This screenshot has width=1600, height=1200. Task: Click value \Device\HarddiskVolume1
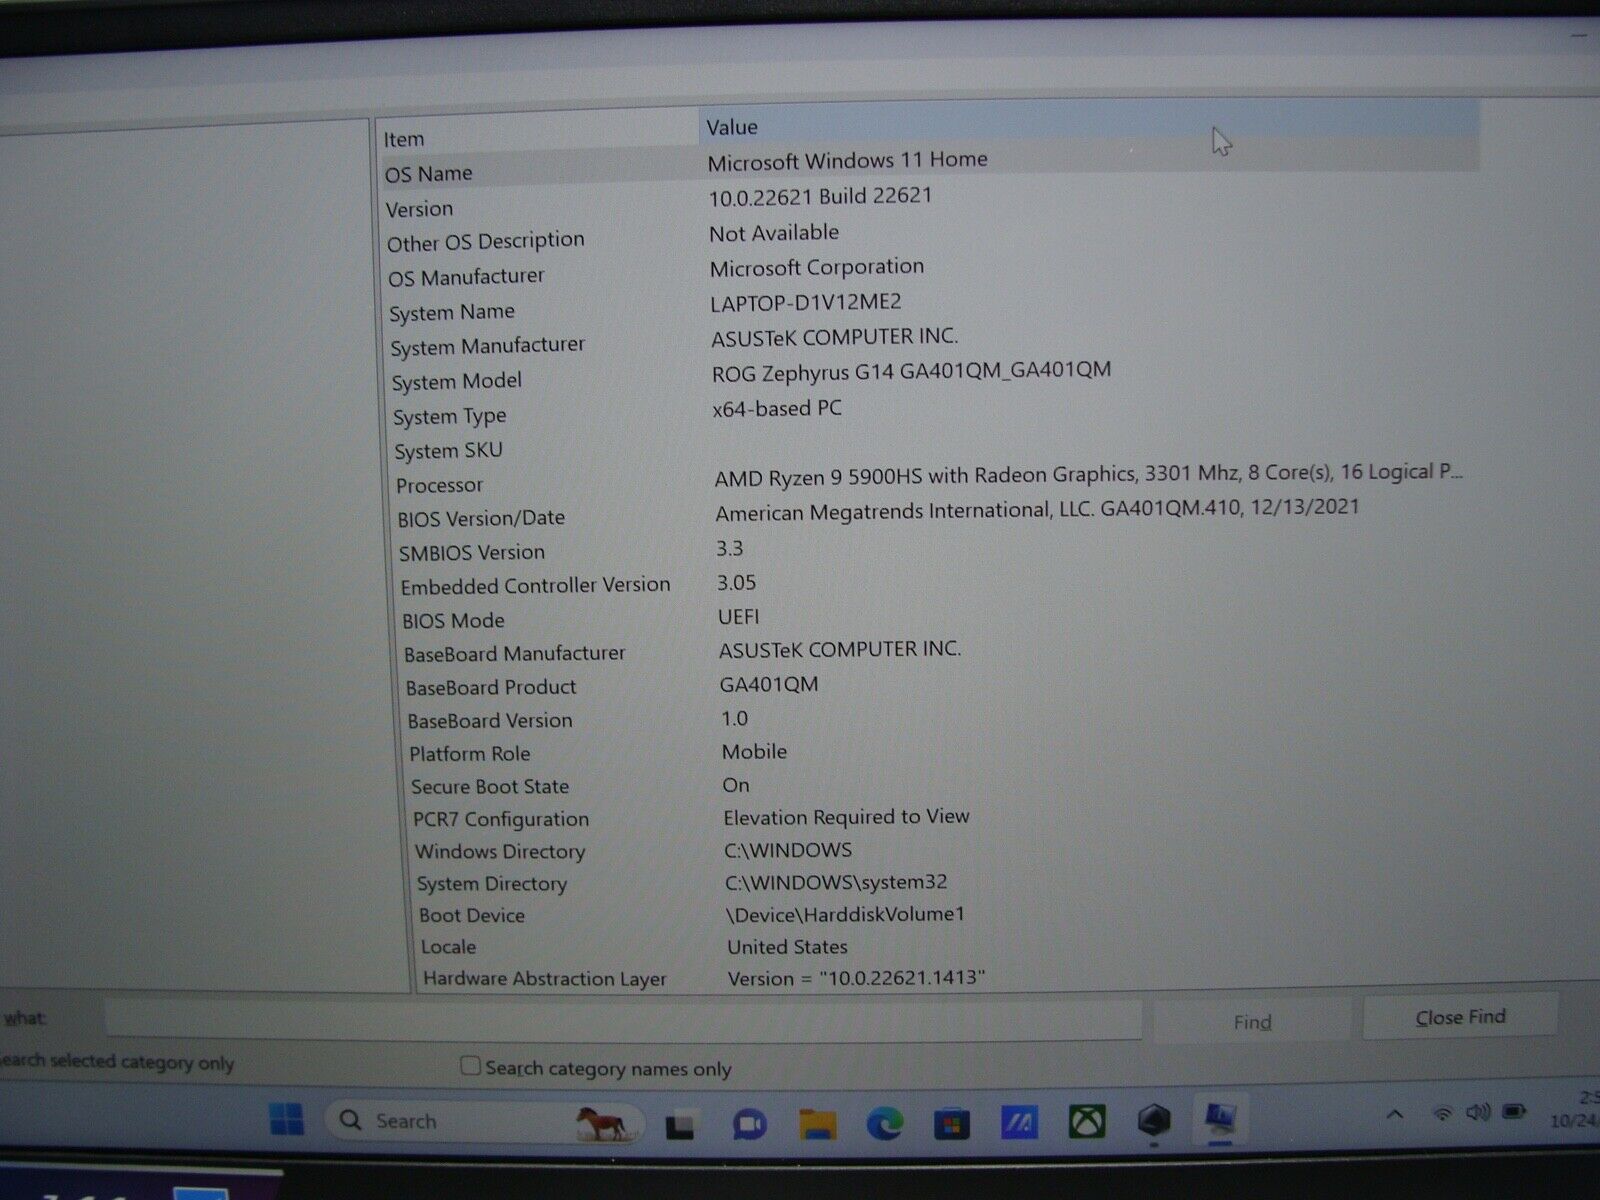[x=845, y=914]
